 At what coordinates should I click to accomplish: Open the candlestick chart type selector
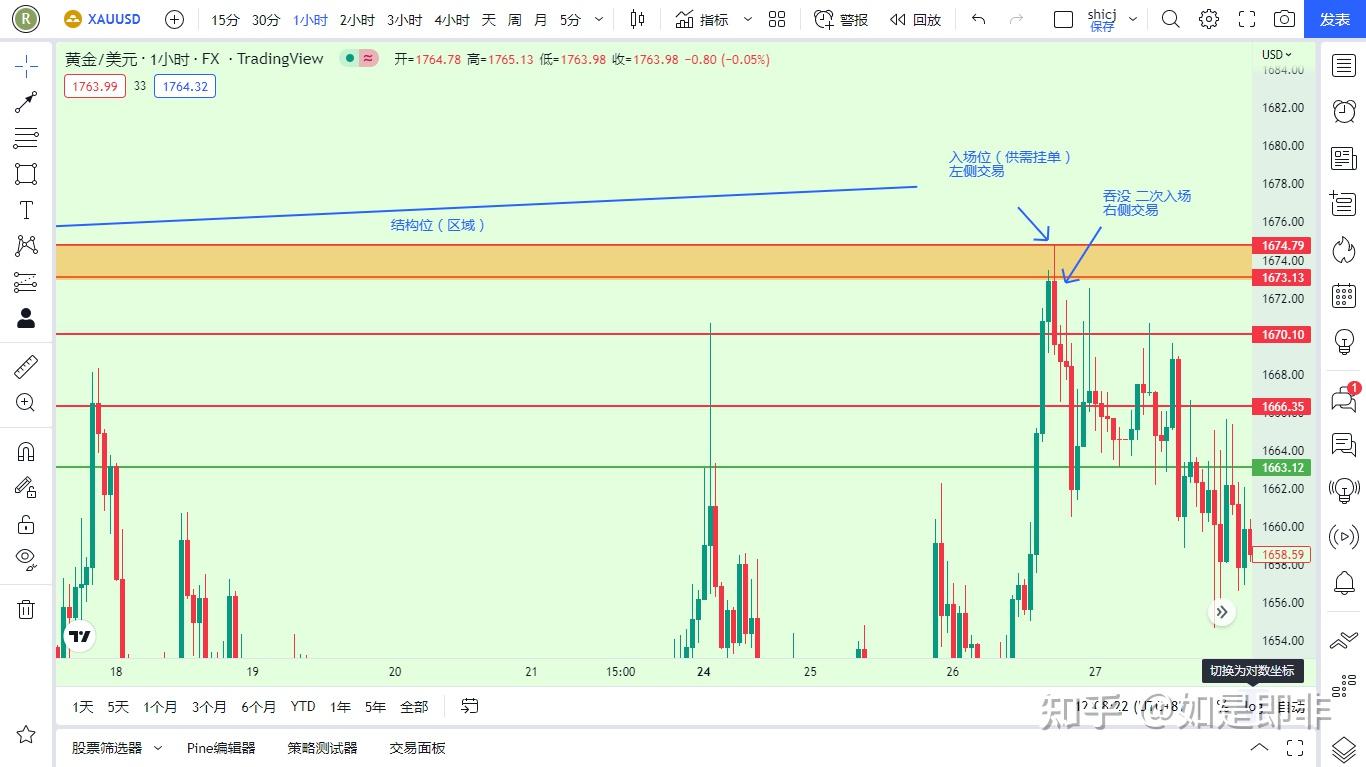[x=638, y=19]
